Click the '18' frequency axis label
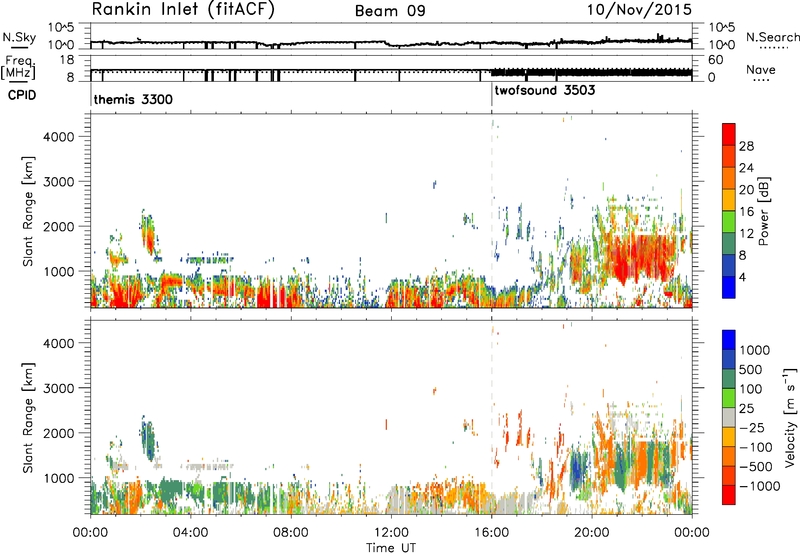 click(67, 60)
